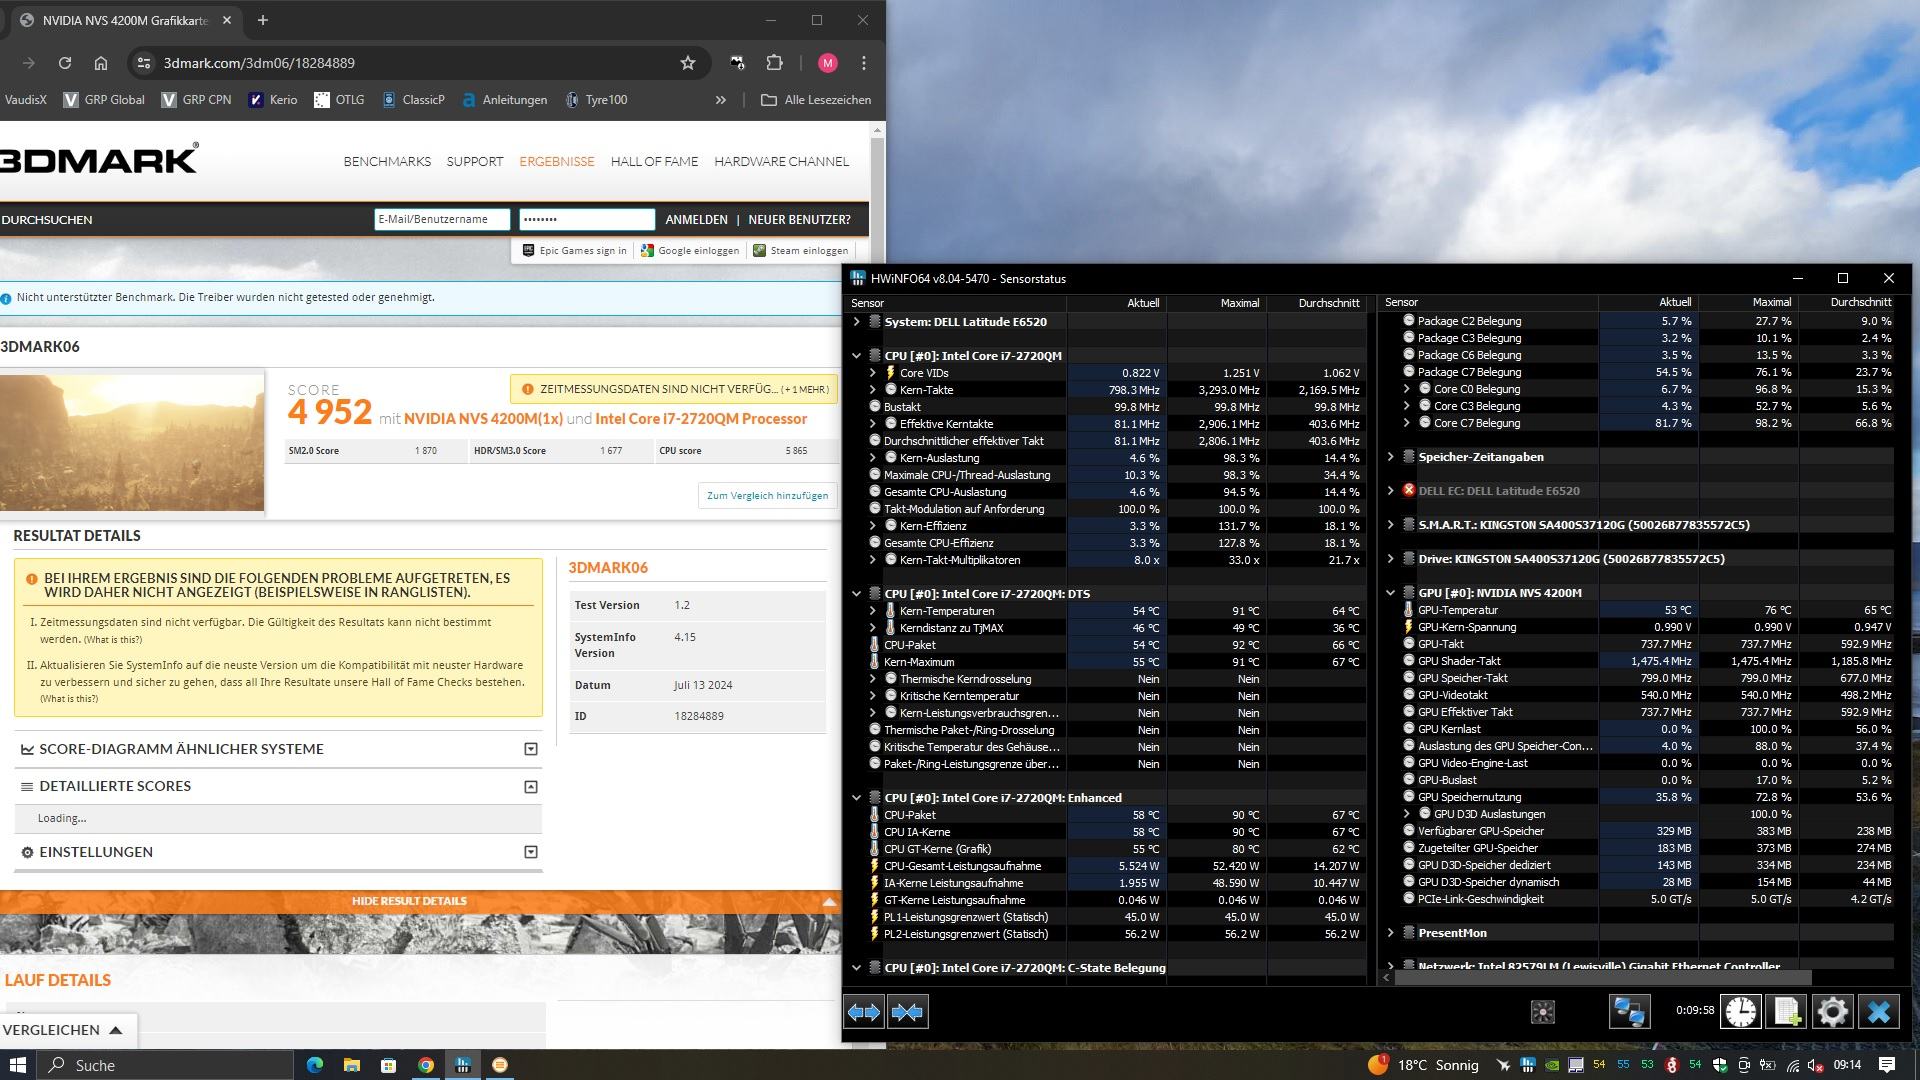This screenshot has height=1080, width=1920.
Task: Click Chrome address bar URL
Action: click(259, 63)
